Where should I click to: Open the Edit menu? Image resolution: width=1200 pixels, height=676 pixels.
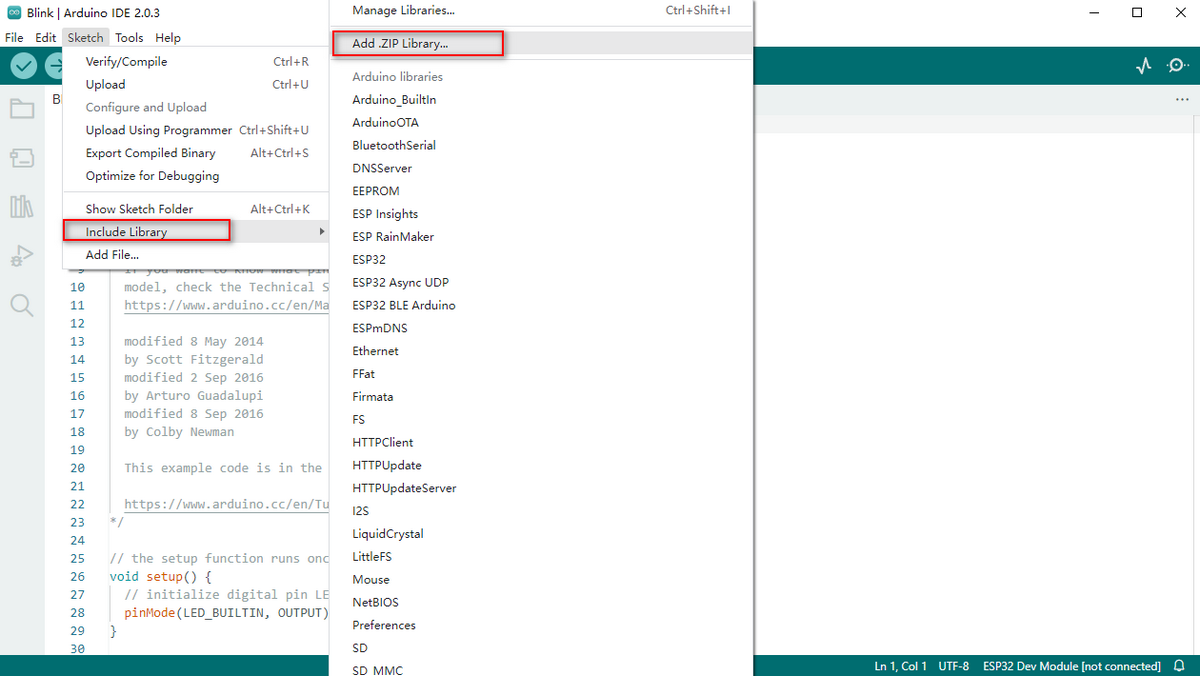point(46,37)
